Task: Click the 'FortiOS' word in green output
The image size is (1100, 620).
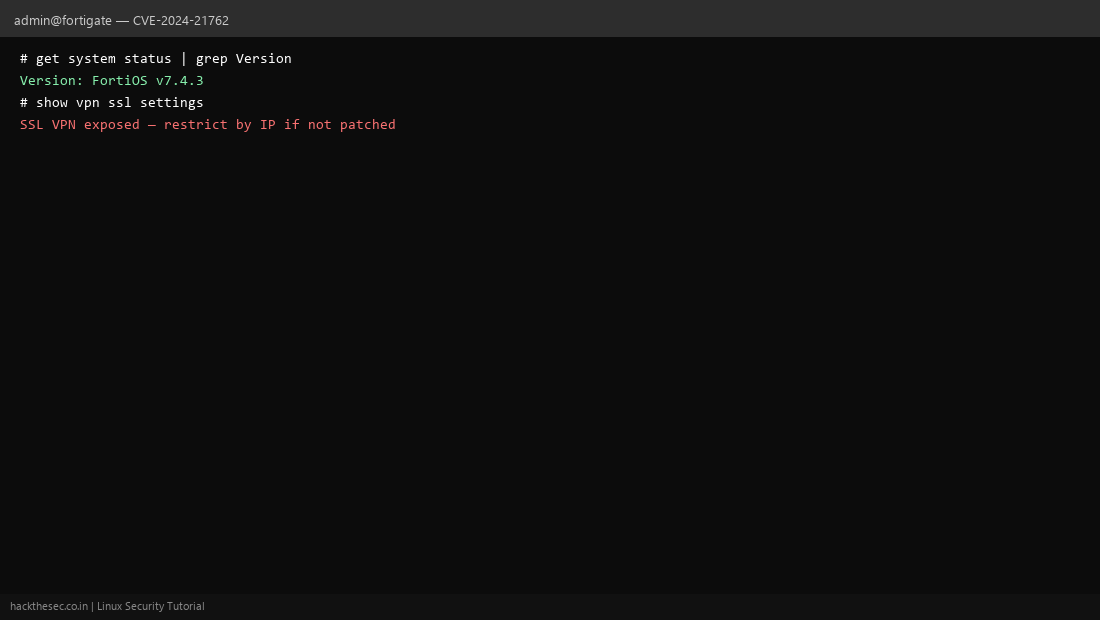Action: pyautogui.click(x=119, y=81)
